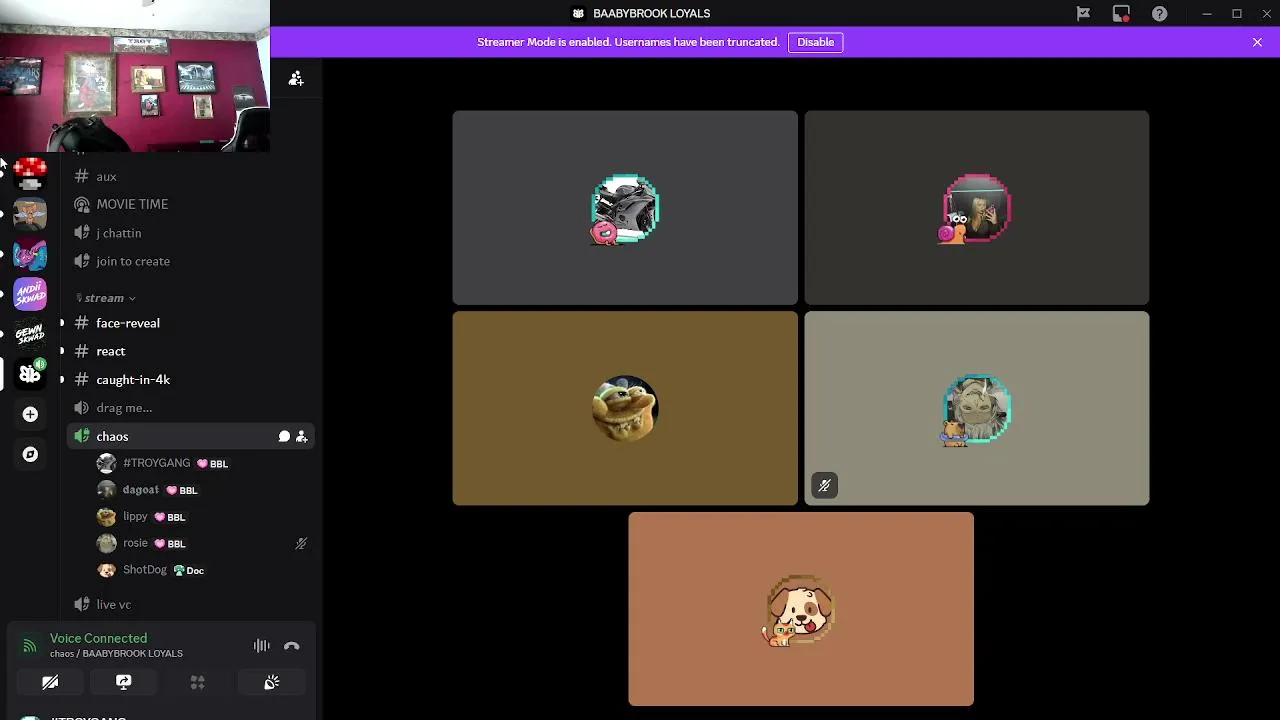The width and height of the screenshot is (1280, 720).
Task: Open the help question mark icon
Action: (x=1159, y=14)
